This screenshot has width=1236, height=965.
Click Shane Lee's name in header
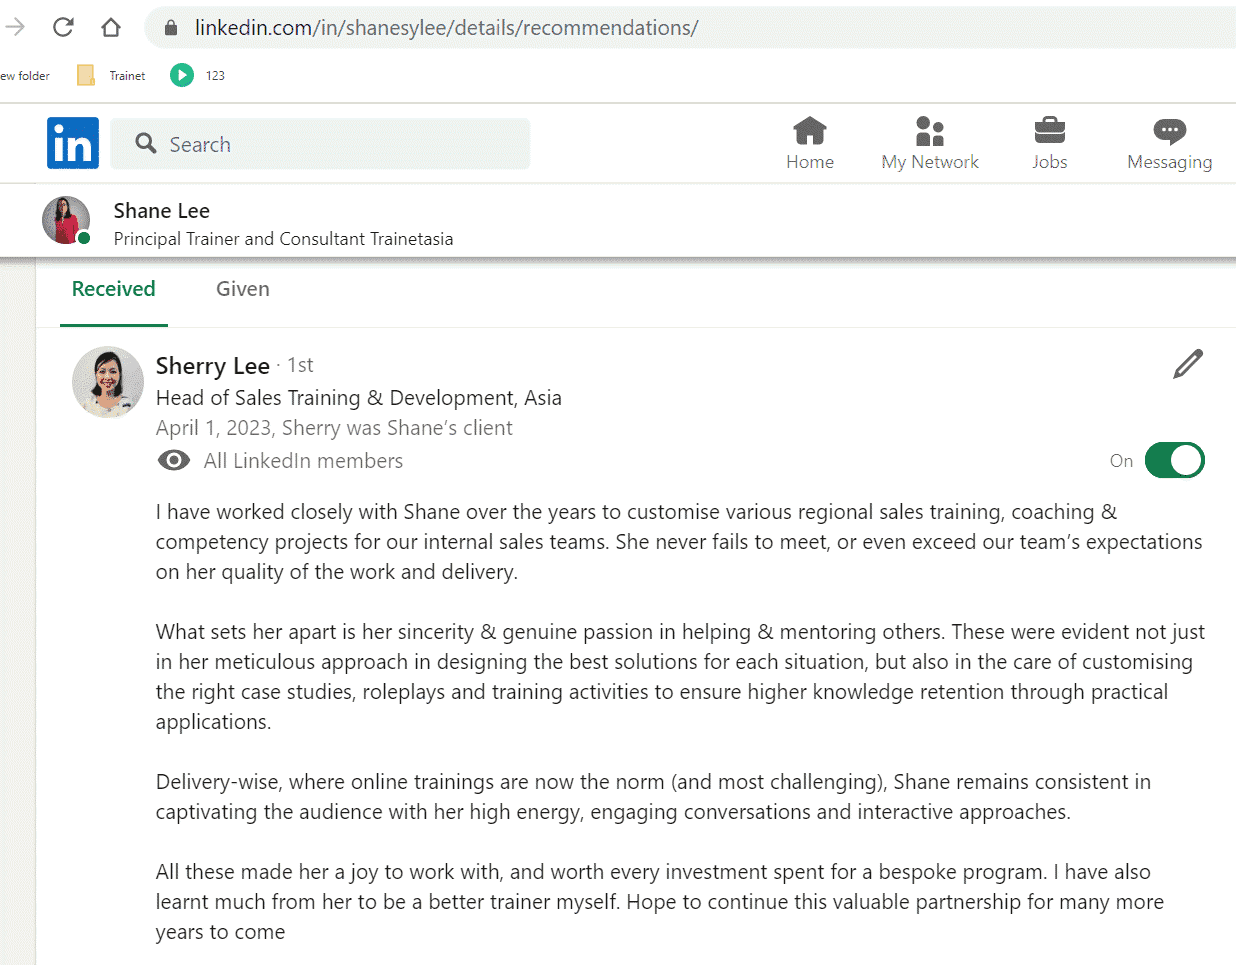click(162, 211)
